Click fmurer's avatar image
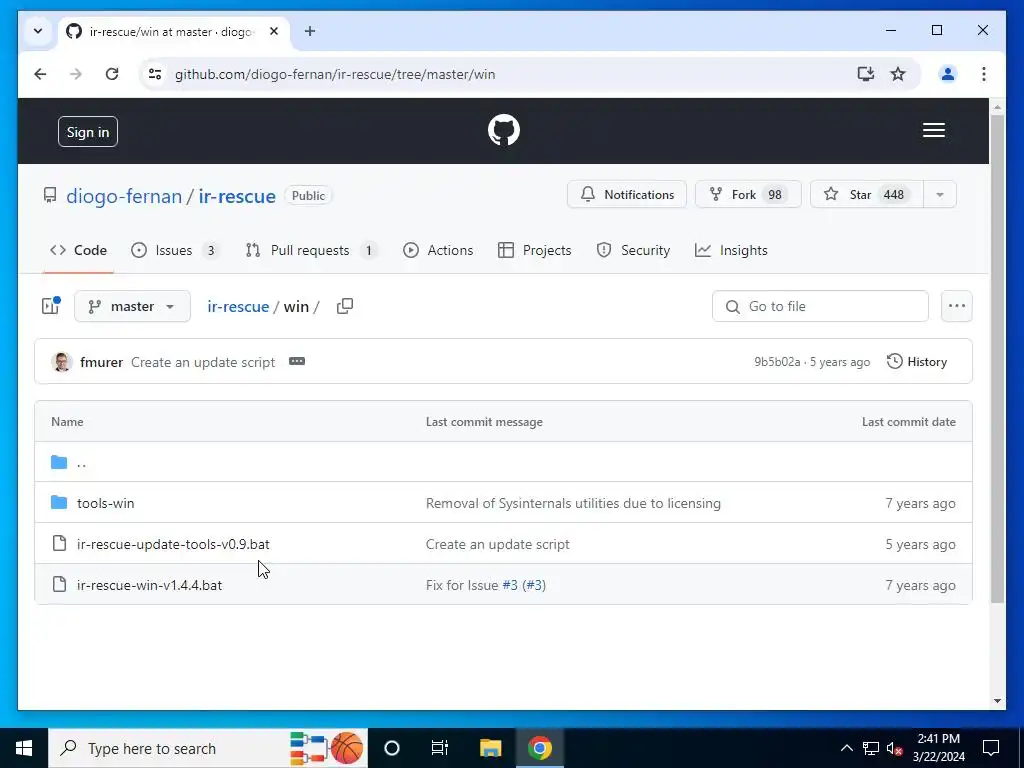1024x768 pixels. (62, 362)
